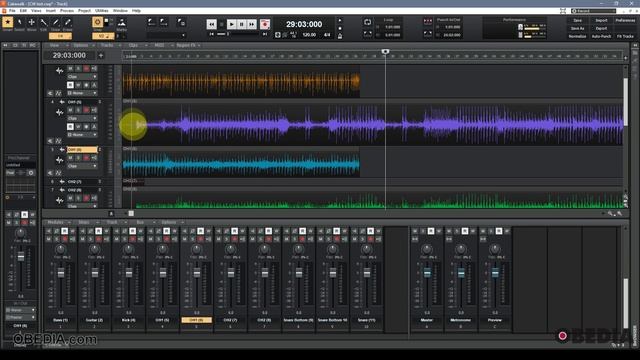Solo the Guitar (2) console strip
Screen dimensions: 640x360
pyautogui.click(x=91, y=239)
